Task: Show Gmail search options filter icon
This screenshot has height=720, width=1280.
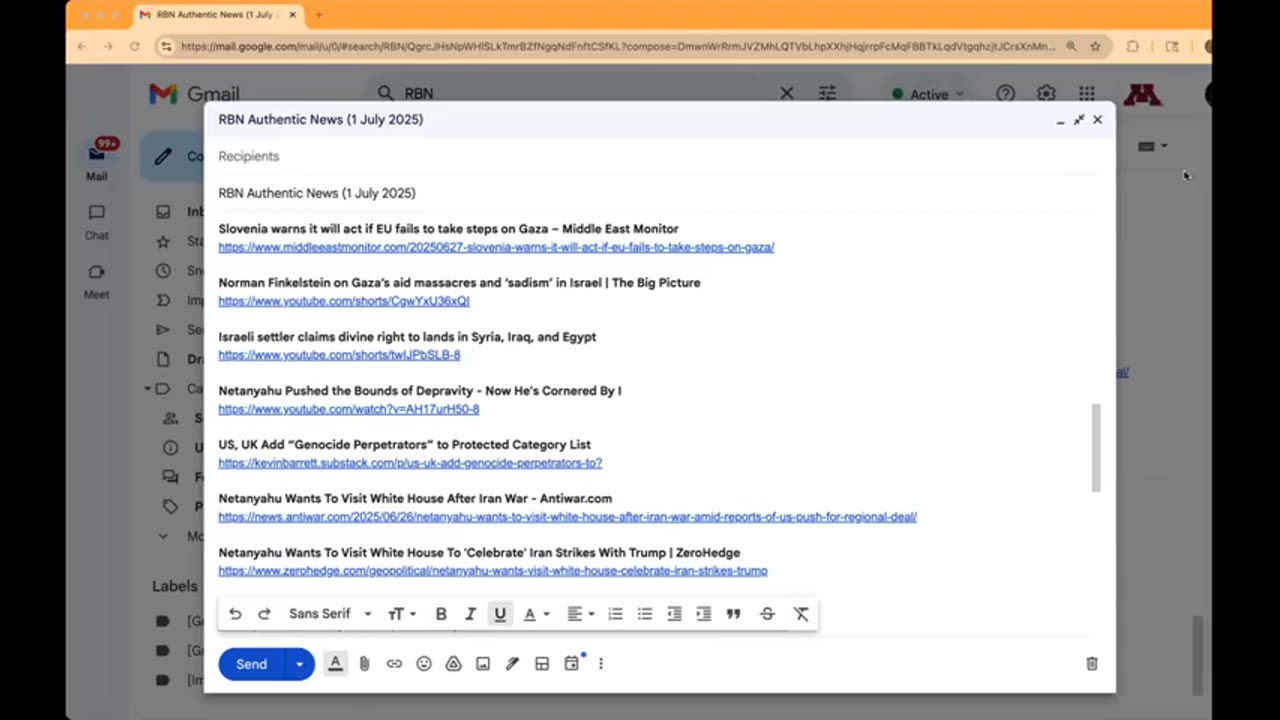Action: tap(827, 93)
